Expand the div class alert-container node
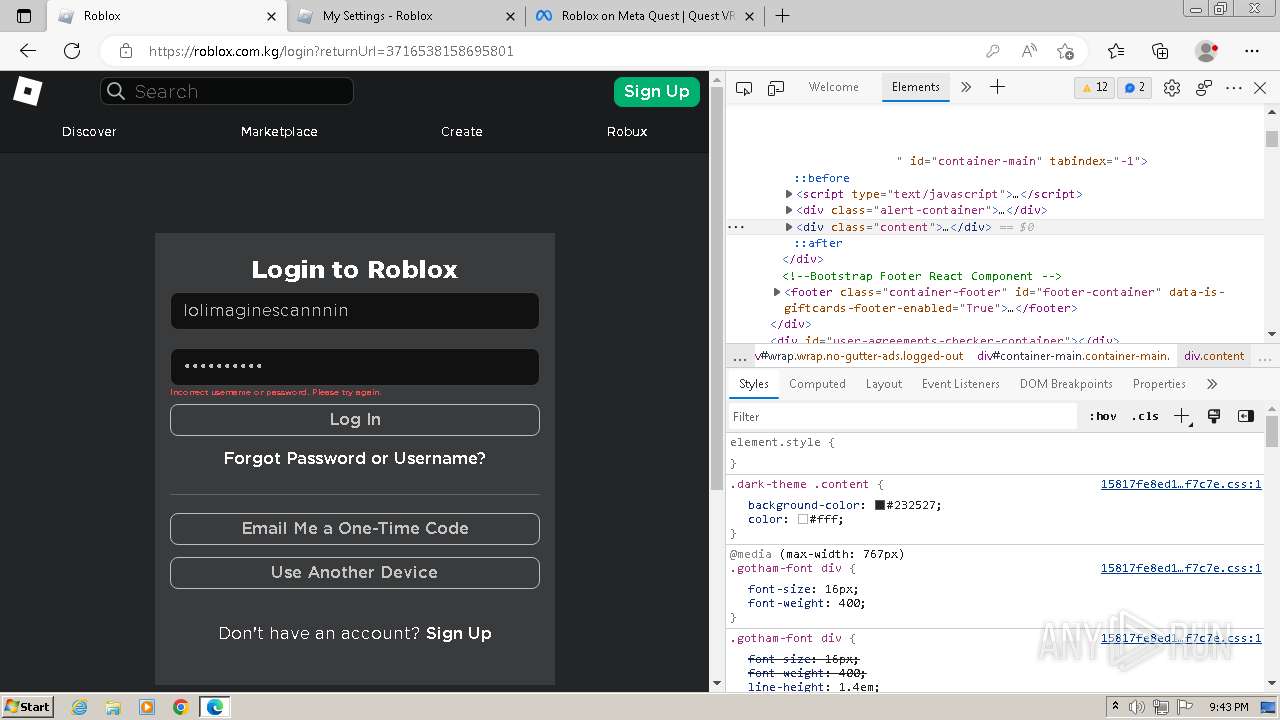Viewport: 1280px width, 720px height. (x=789, y=210)
